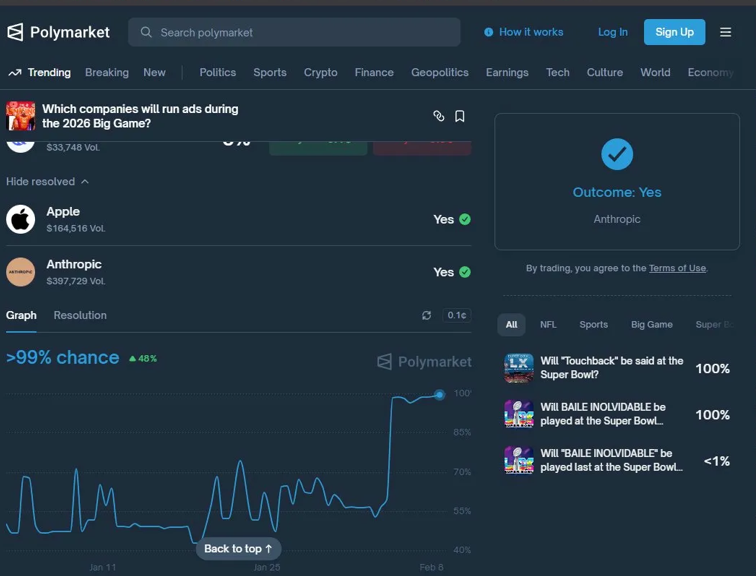Click the Back to top button
756x576 pixels.
(239, 549)
